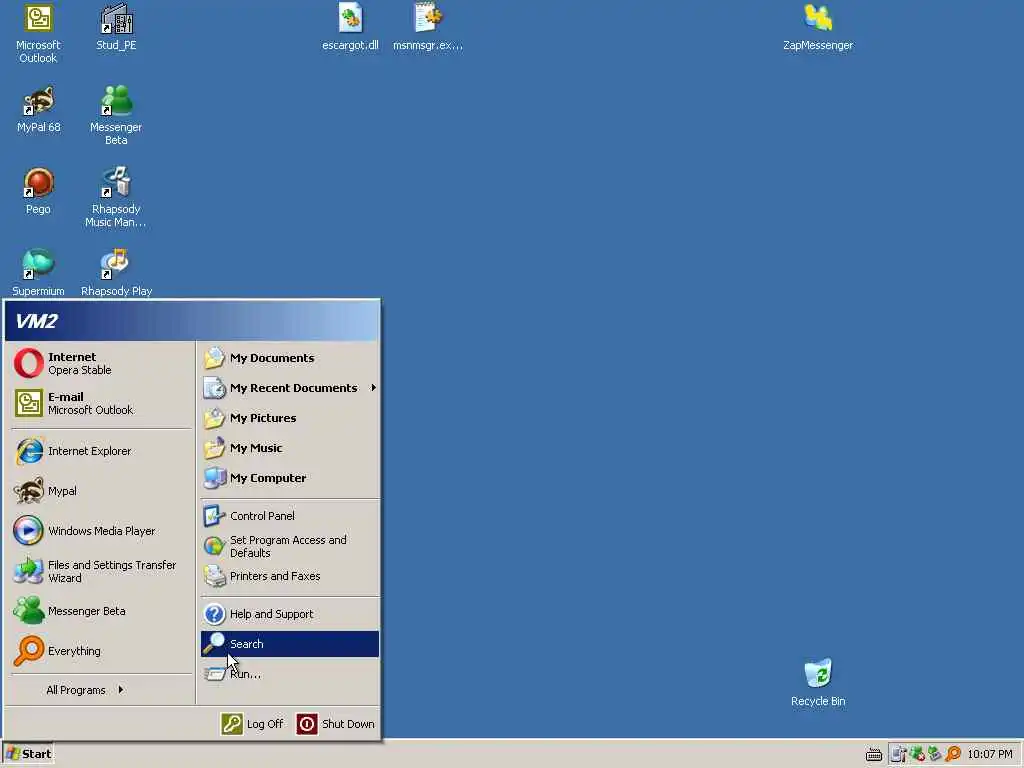
Task: Open Printers and Faxes
Action: 289,576
